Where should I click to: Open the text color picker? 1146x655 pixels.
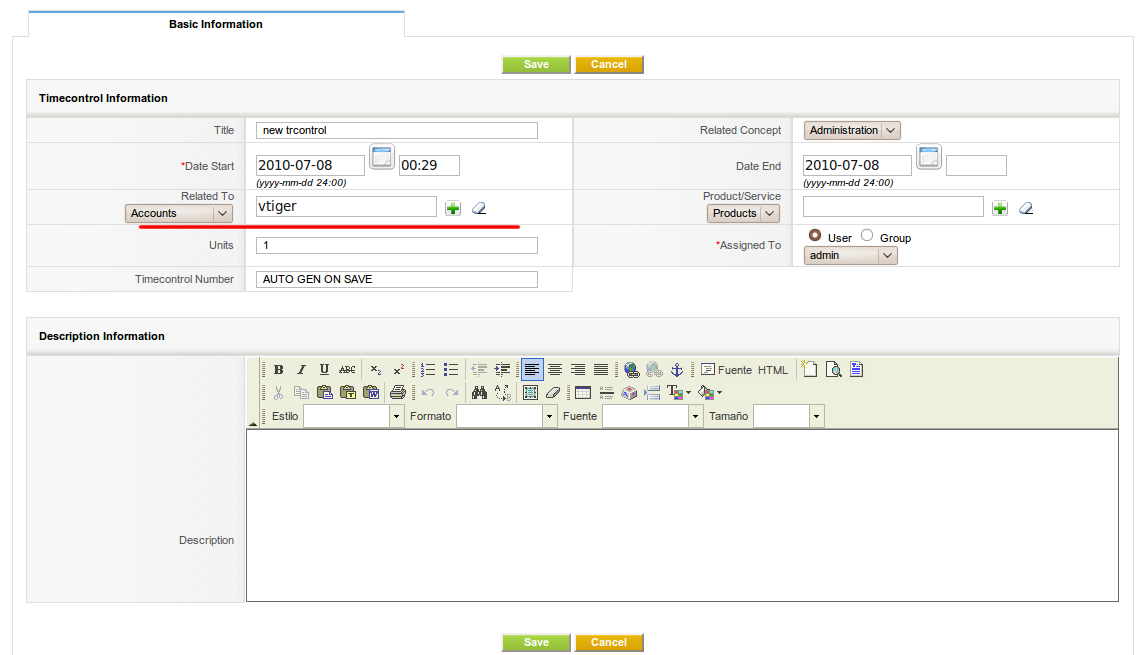click(679, 393)
